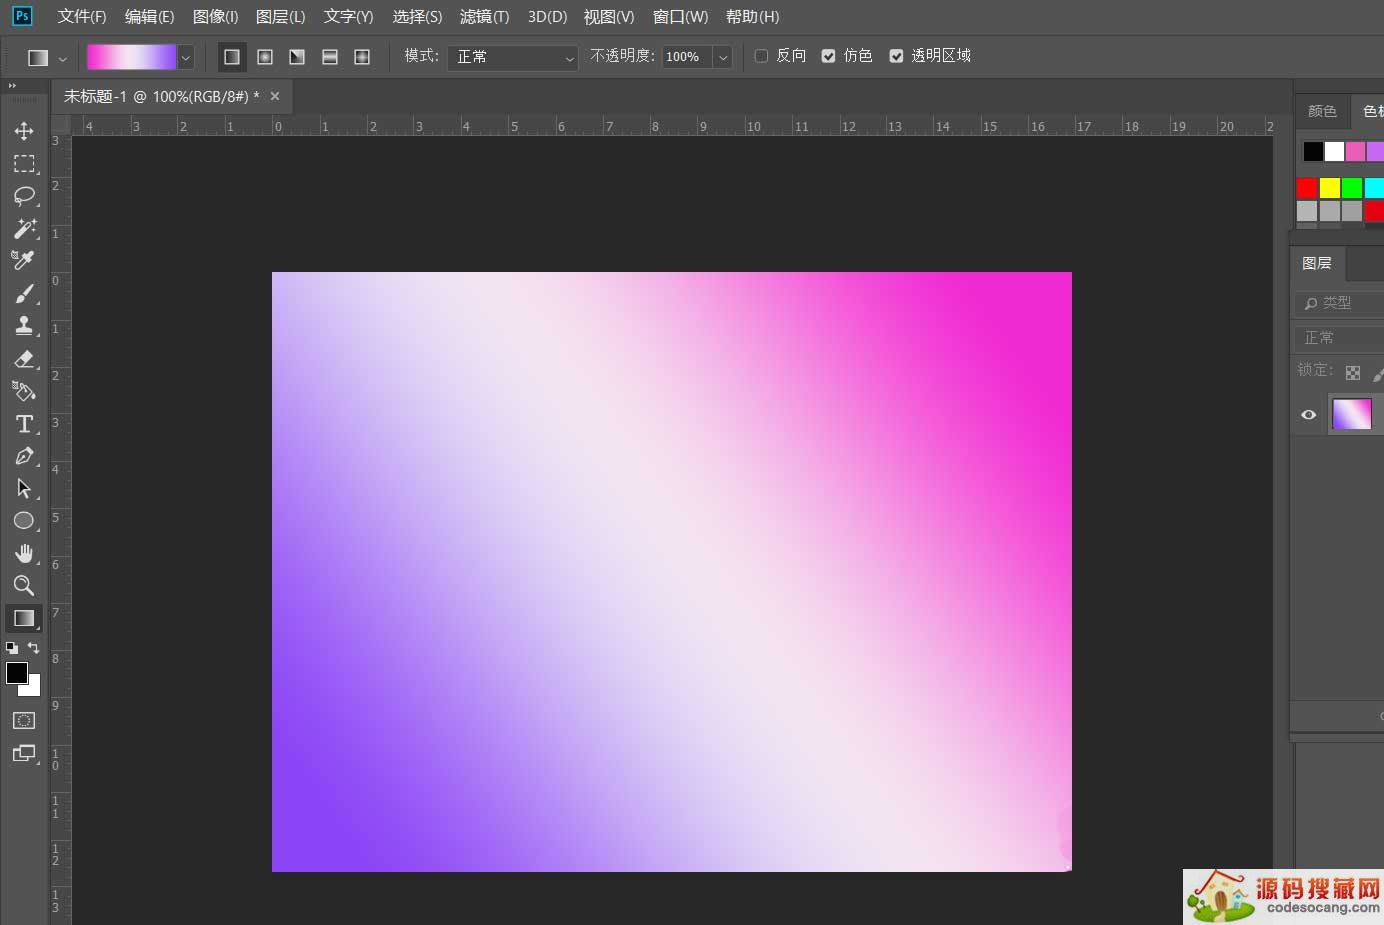This screenshot has width=1384, height=925.
Task: Expand the toolbox double-arrow handle
Action: tap(12, 86)
